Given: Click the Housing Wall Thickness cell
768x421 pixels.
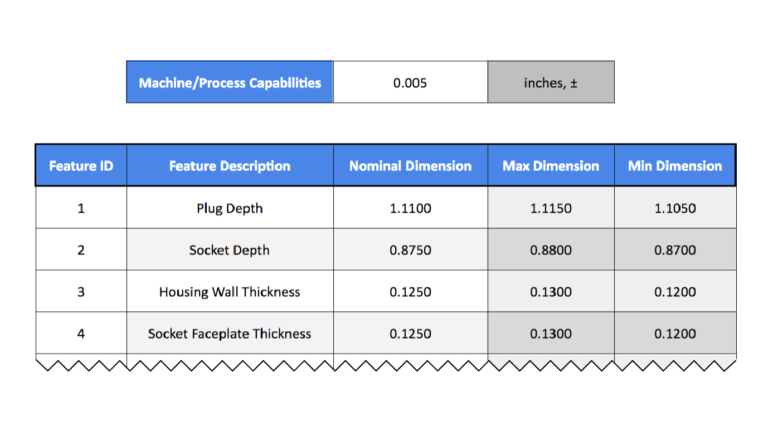Looking at the screenshot, I should (230, 292).
